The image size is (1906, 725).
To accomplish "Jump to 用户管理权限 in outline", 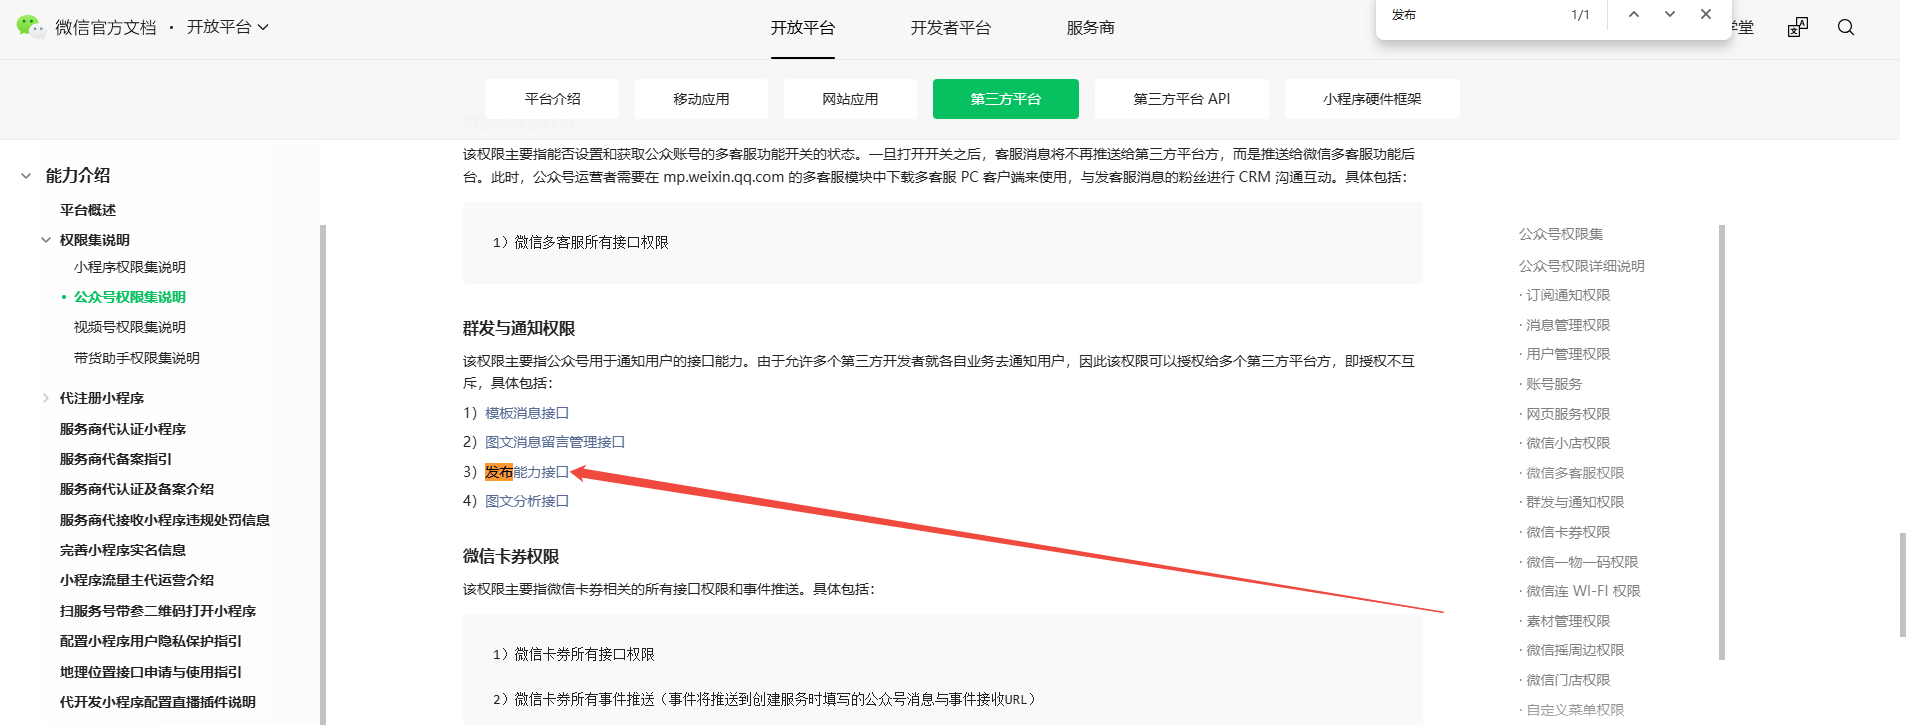I will 1568,354.
